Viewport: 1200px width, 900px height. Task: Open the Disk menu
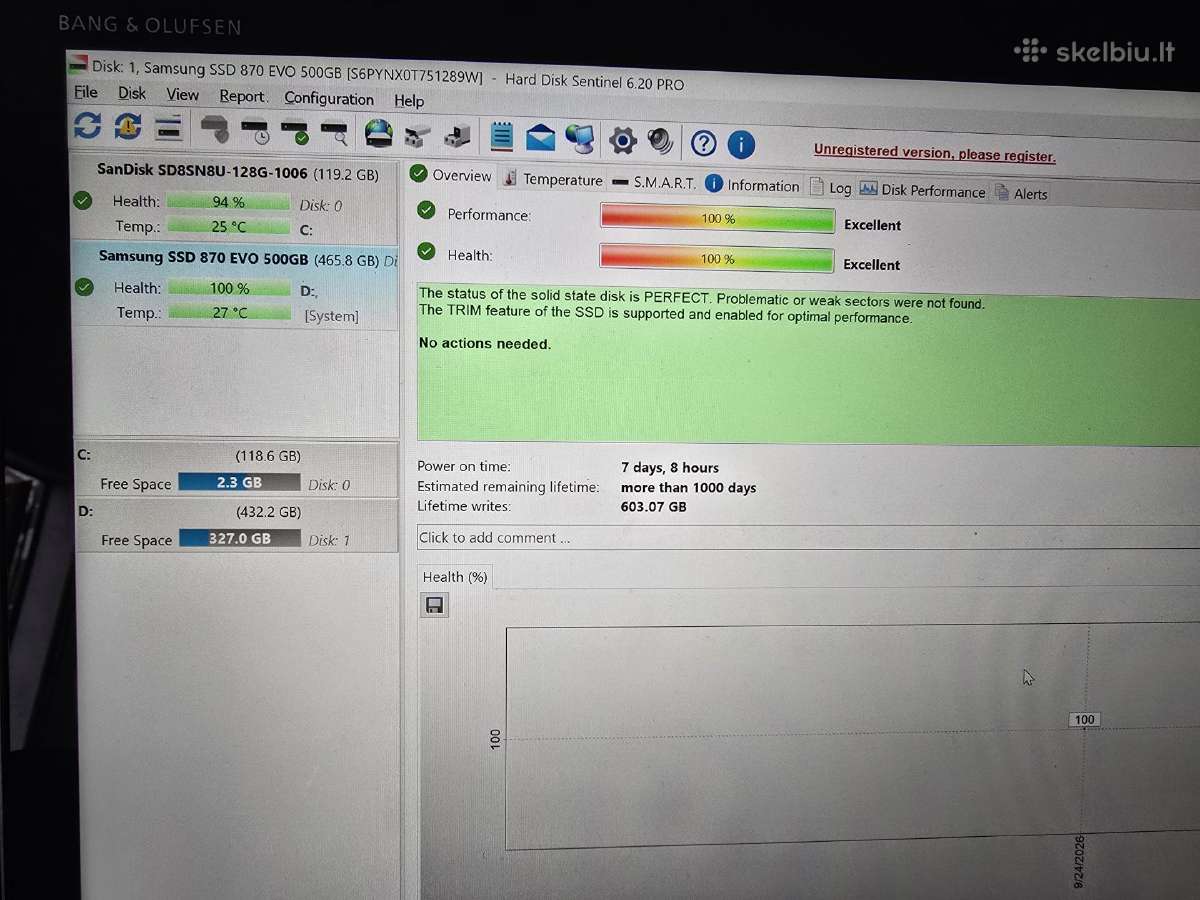(132, 93)
